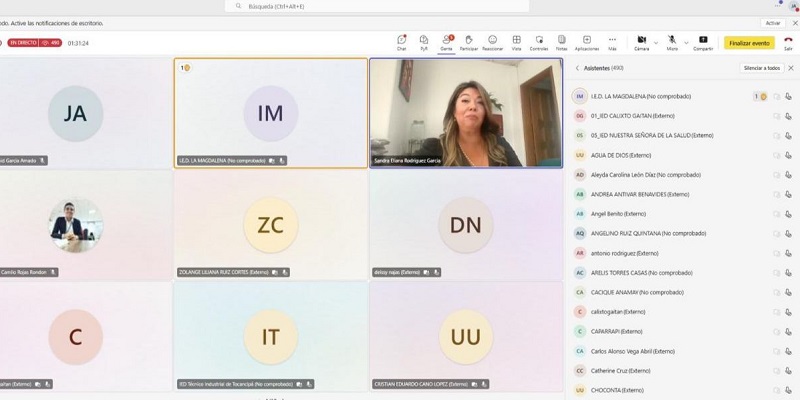Open the Vista layout options
Screen dimensions: 800x400
516,42
